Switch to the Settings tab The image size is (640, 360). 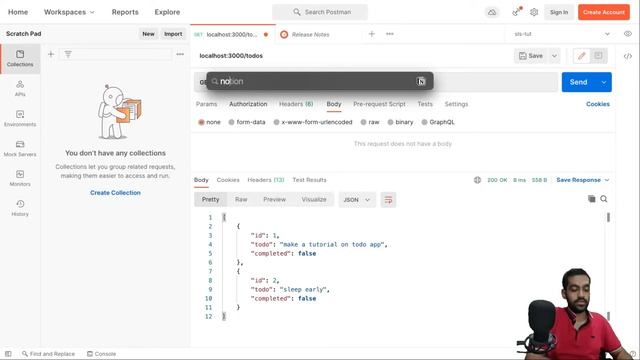tap(456, 104)
